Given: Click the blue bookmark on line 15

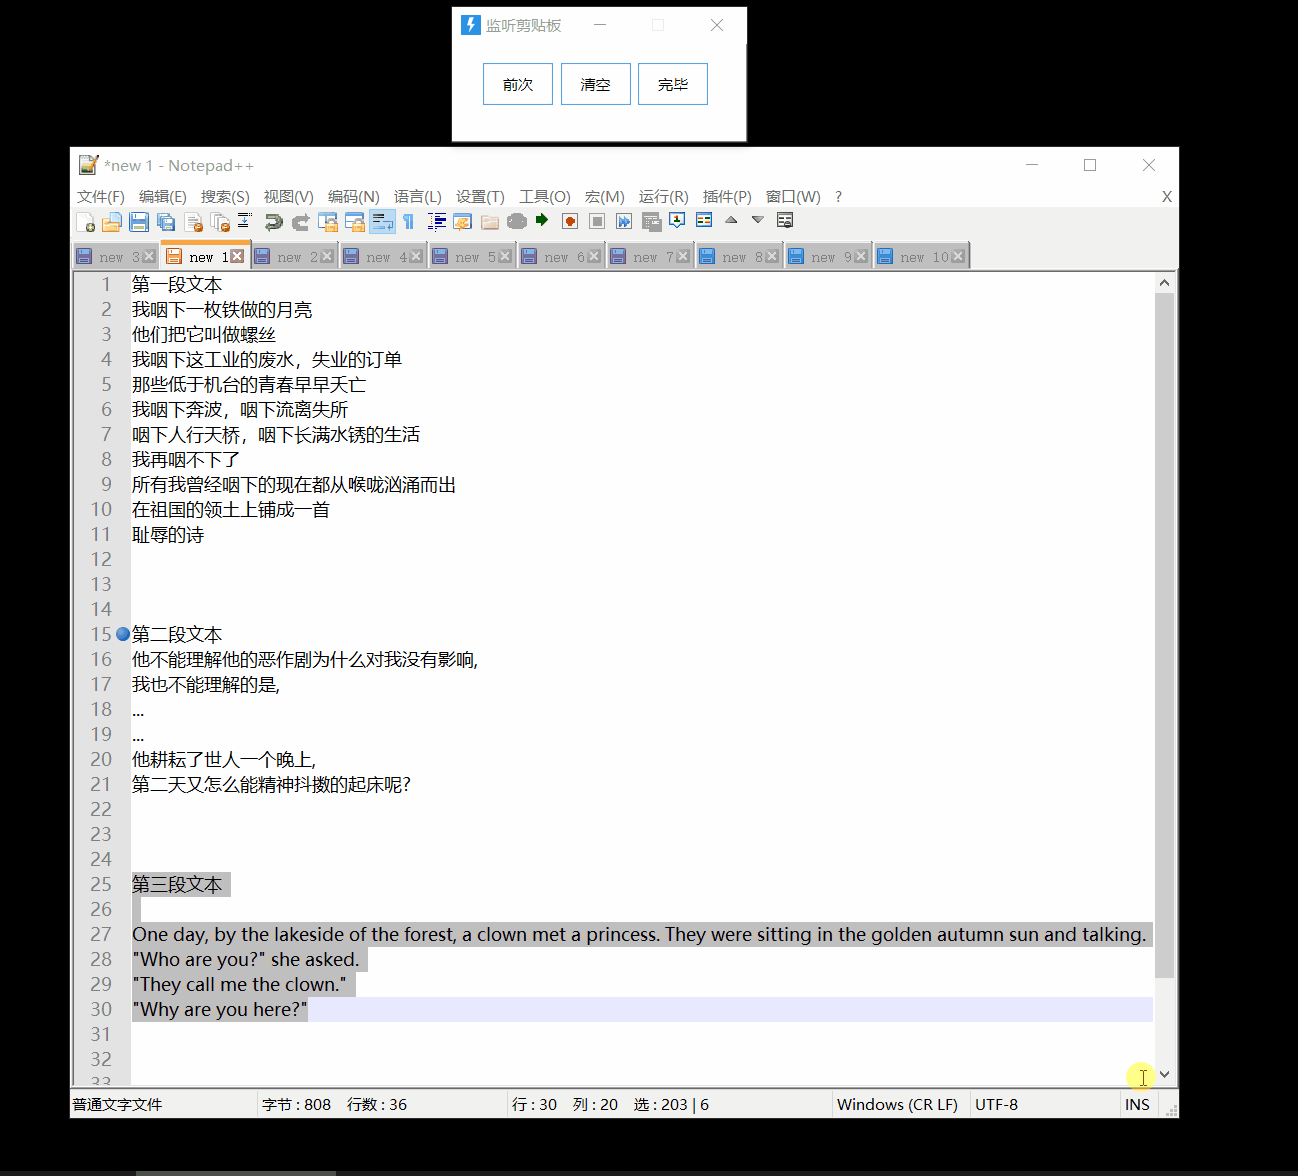Looking at the screenshot, I should pos(123,634).
